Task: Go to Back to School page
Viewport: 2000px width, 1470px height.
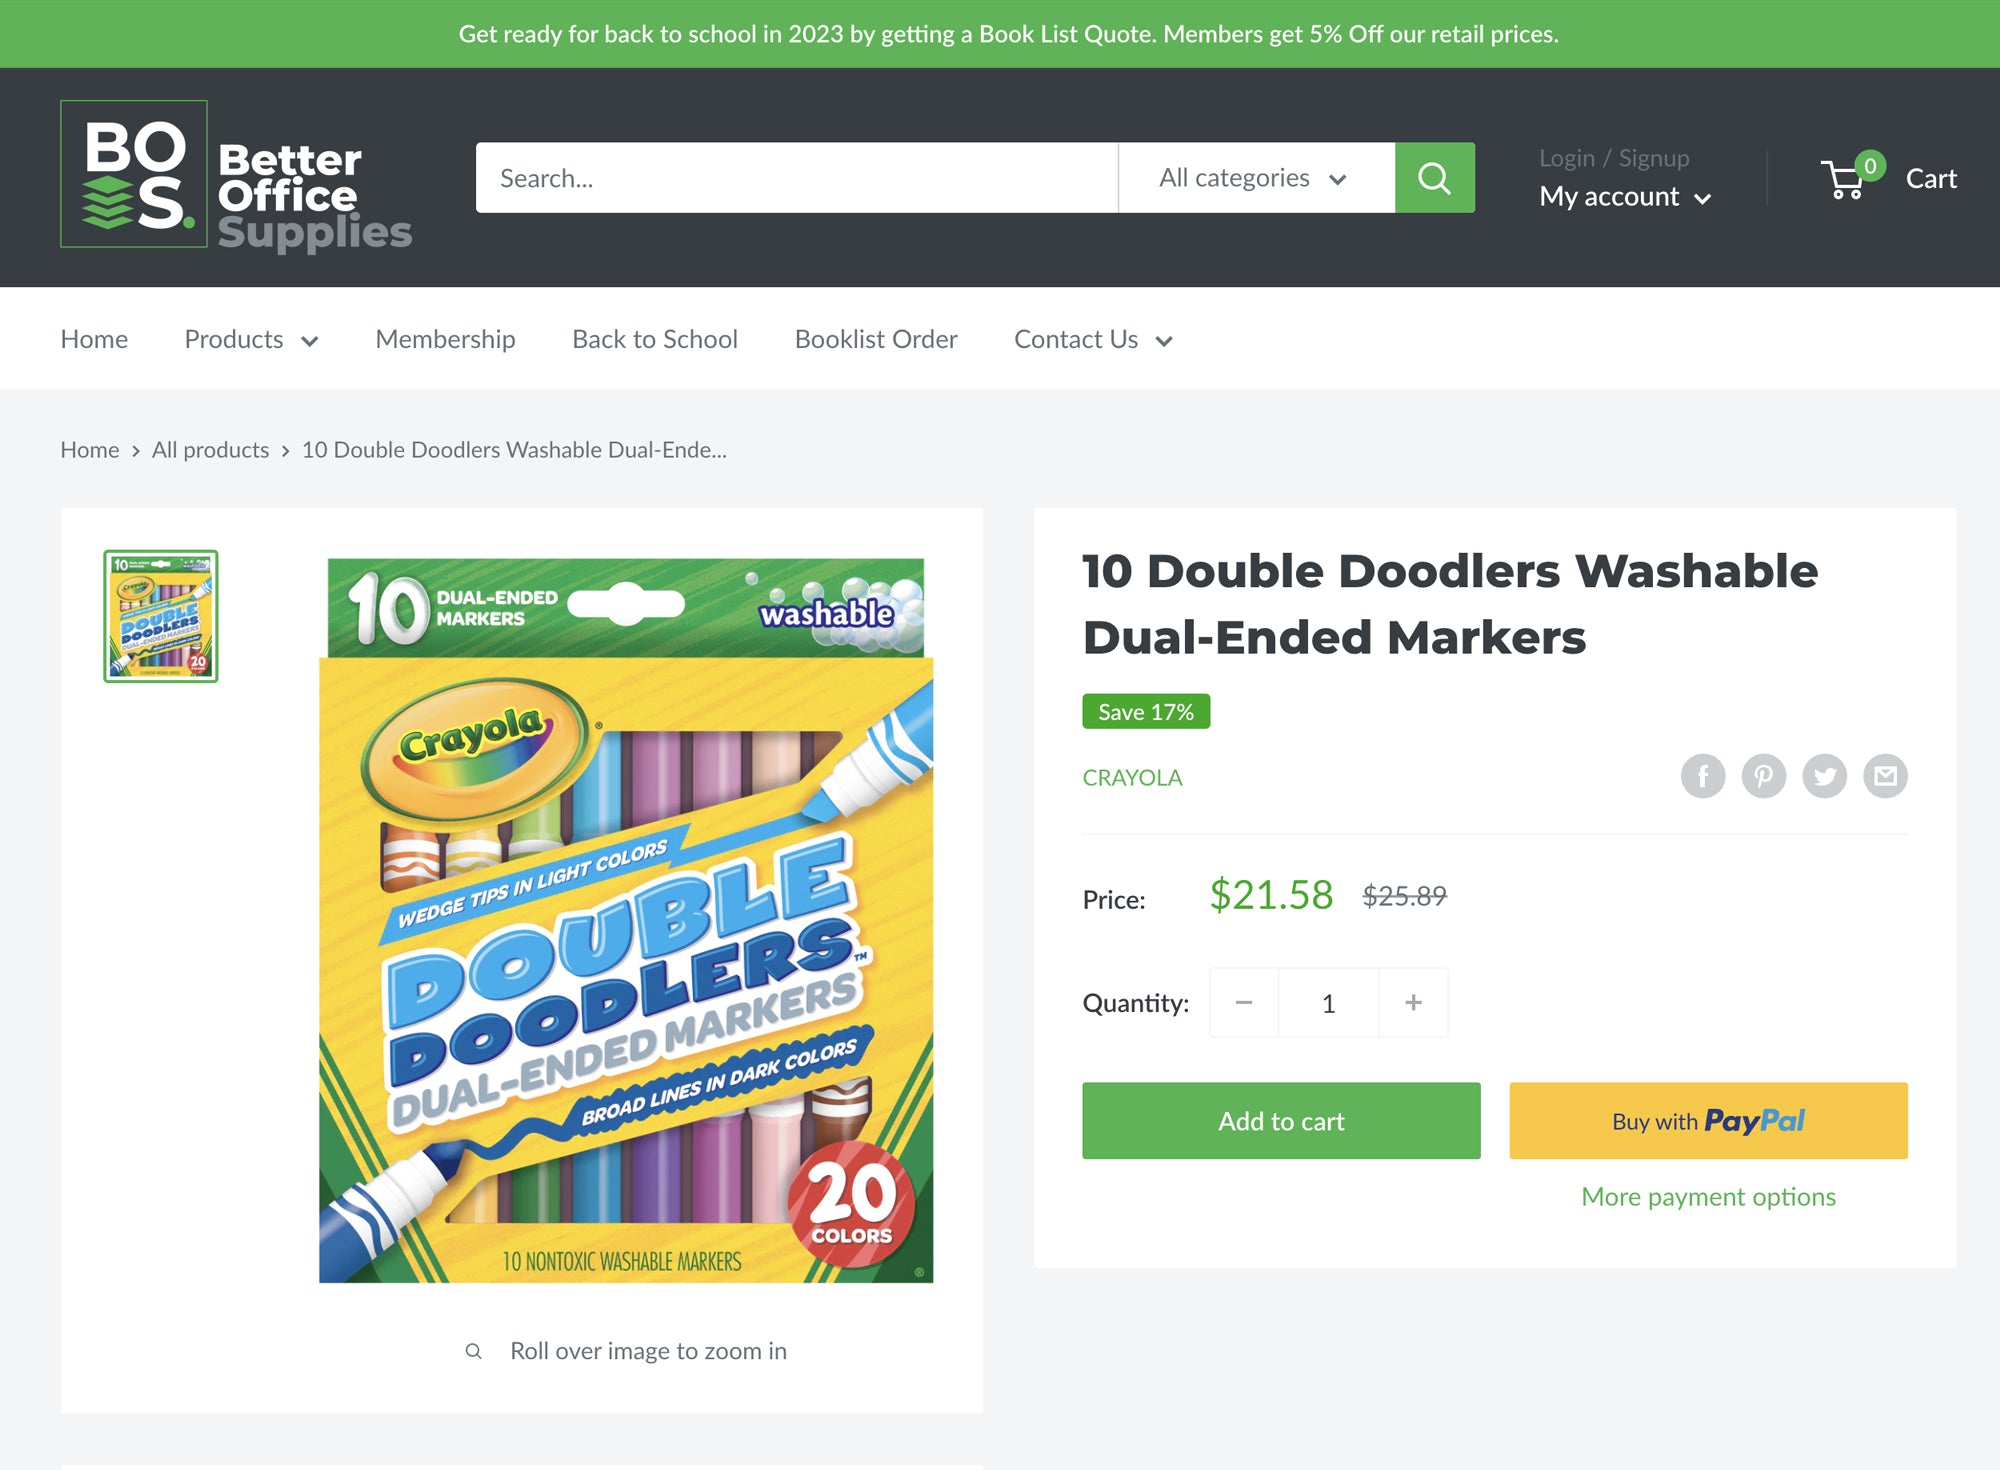Action: point(655,339)
